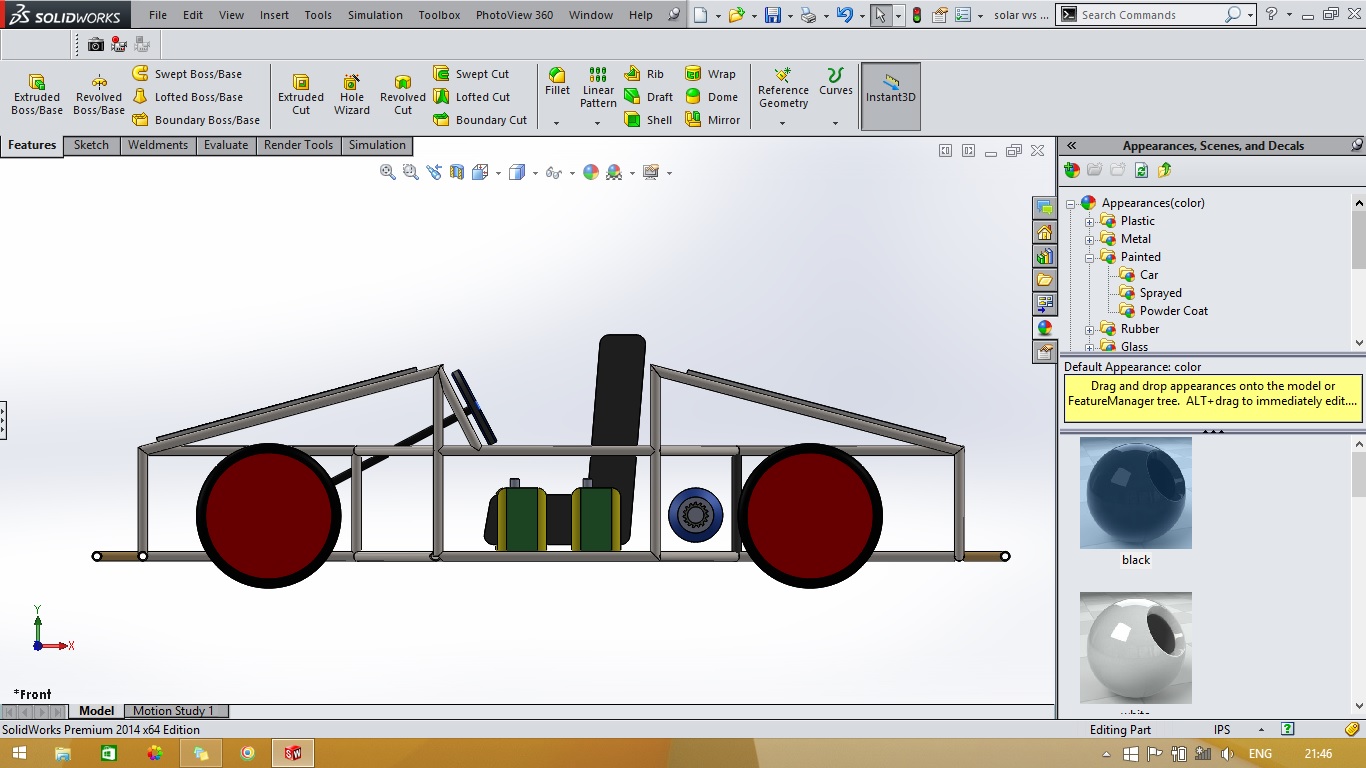Pick the Lofted Boss/Base feature
The image size is (1366, 768).
[187, 97]
